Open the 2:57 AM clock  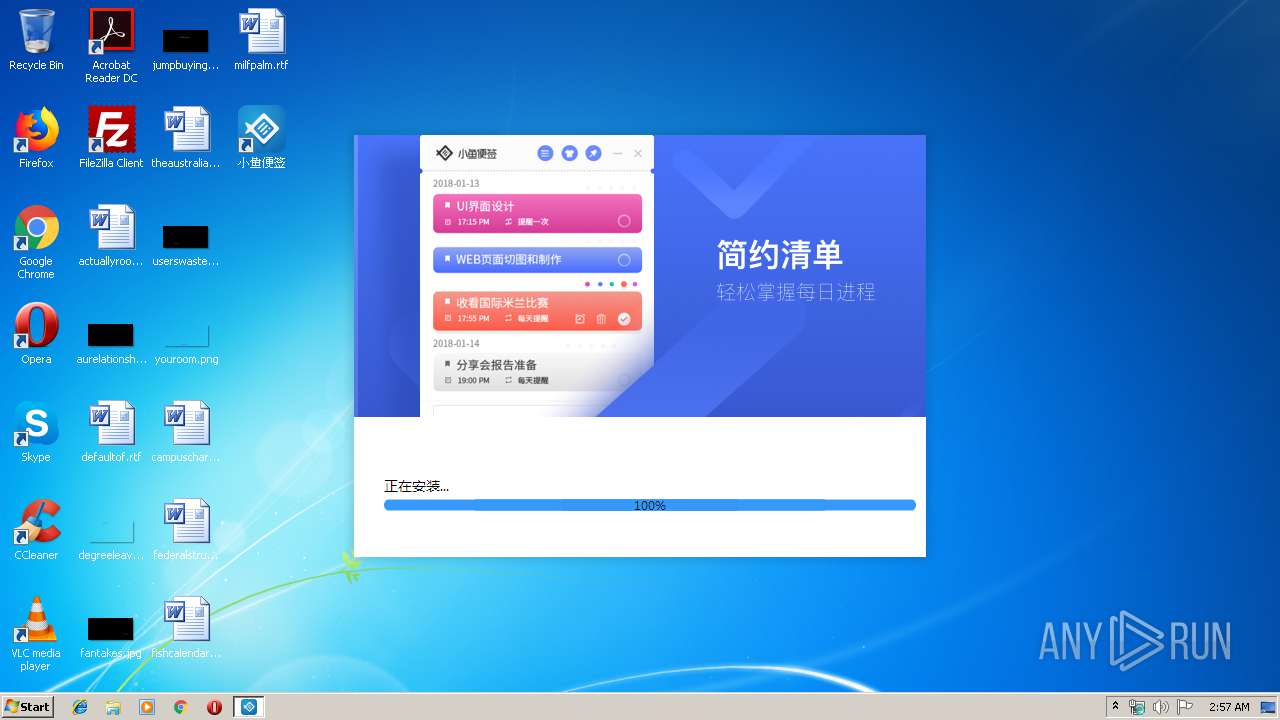pos(1229,707)
